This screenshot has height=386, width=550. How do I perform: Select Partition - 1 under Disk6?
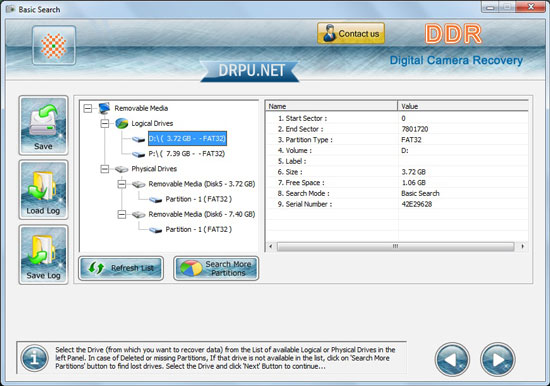[199, 229]
